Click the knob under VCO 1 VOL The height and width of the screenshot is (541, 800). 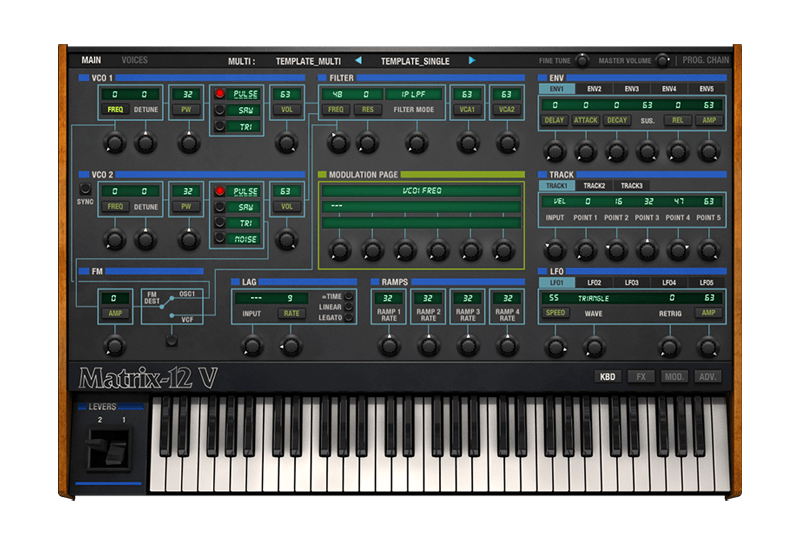point(288,142)
